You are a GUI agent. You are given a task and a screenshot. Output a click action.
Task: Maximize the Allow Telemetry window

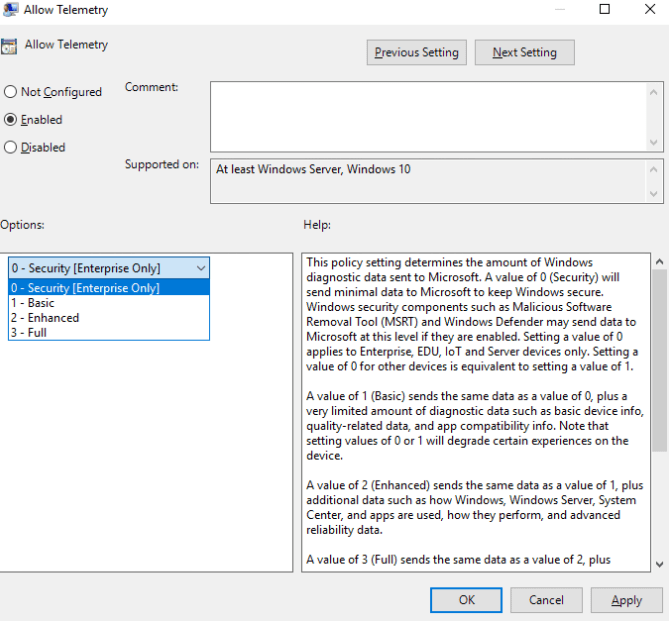click(x=604, y=10)
